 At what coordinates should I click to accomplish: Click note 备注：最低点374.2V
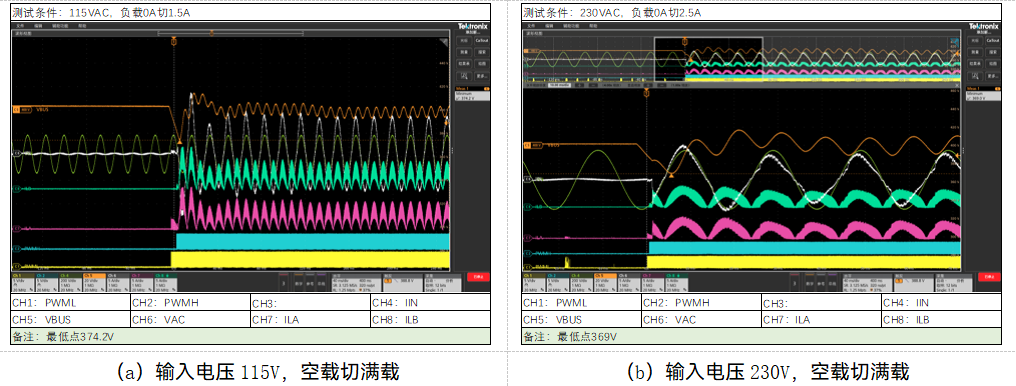point(64,337)
